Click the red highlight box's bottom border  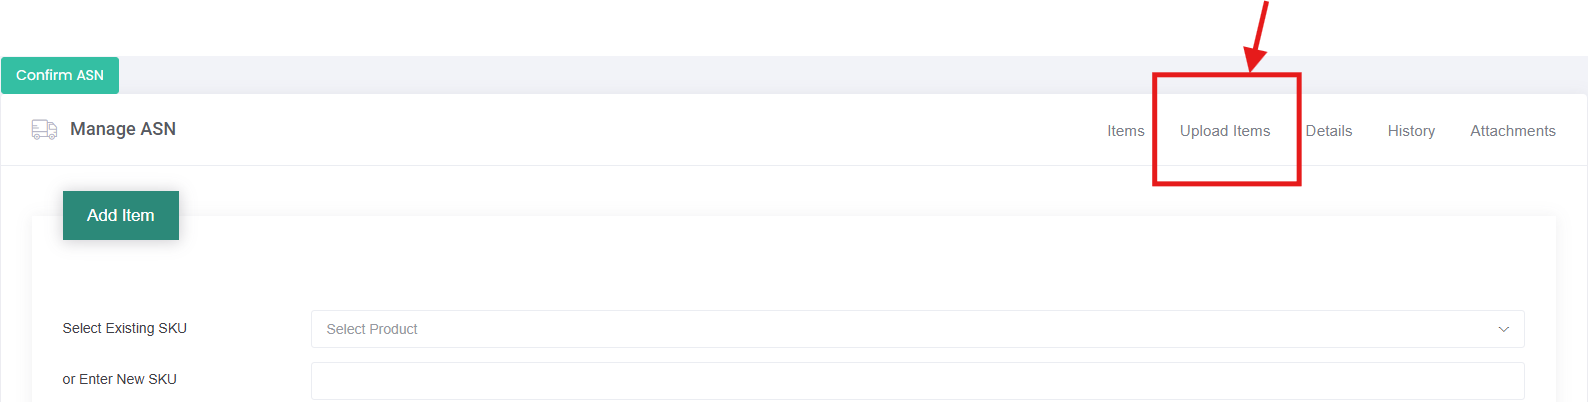pyautogui.click(x=1226, y=183)
